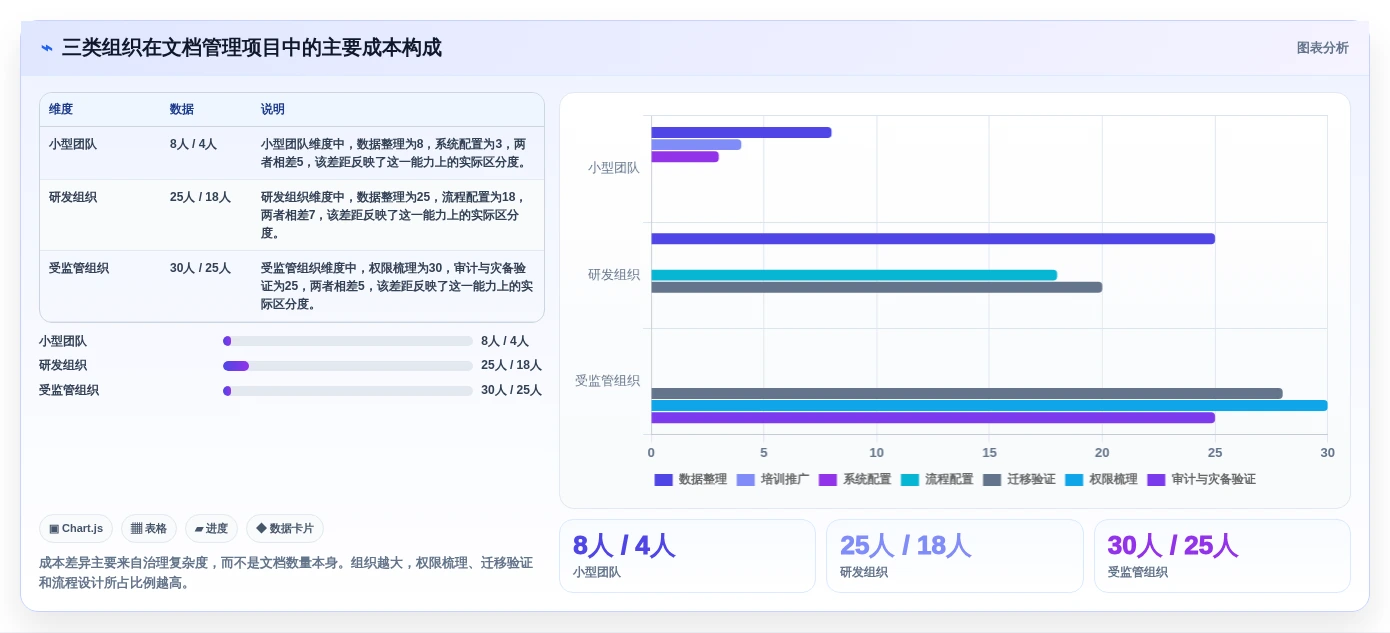Image resolution: width=1390 pixels, height=633 pixels.
Task: Click the 受监管组织 迁移验证 gray bar
Action: (966, 394)
